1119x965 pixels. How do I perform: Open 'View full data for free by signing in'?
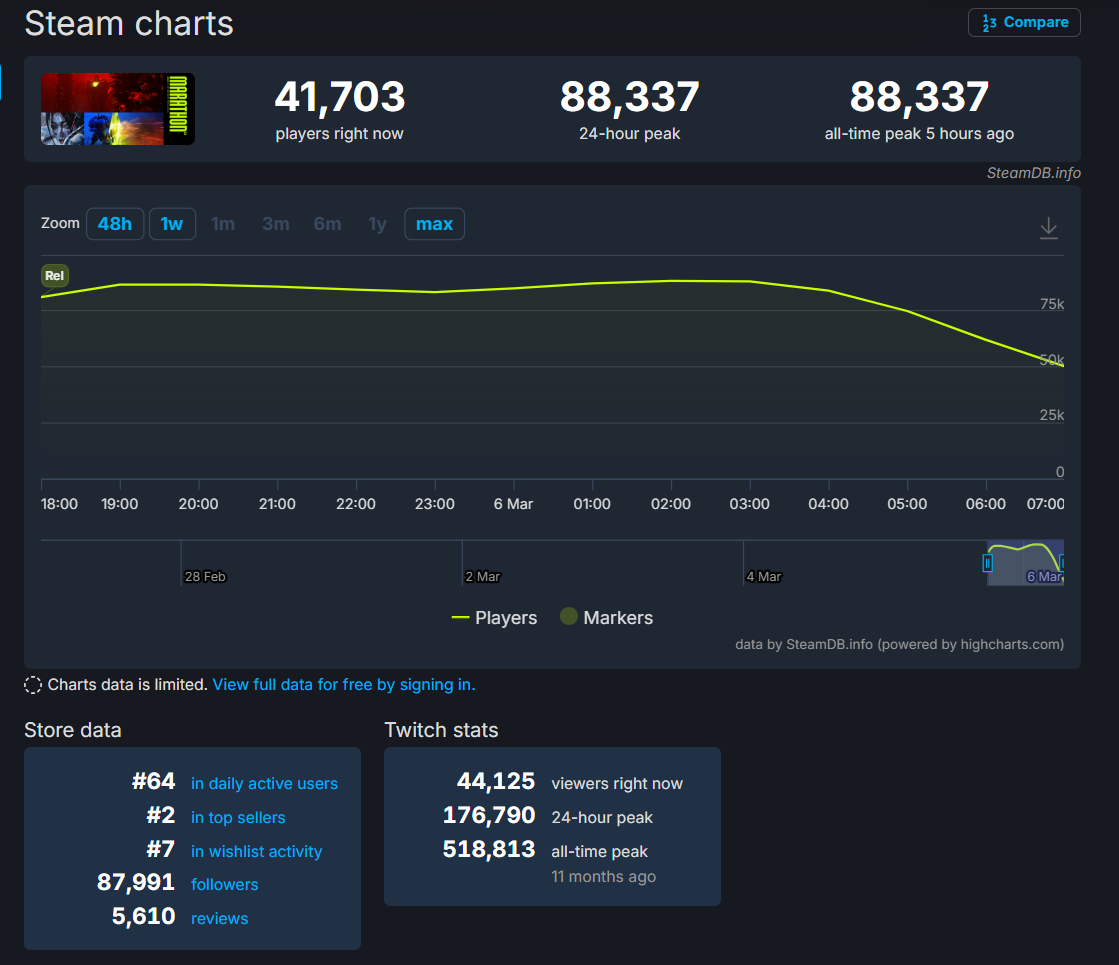[344, 684]
